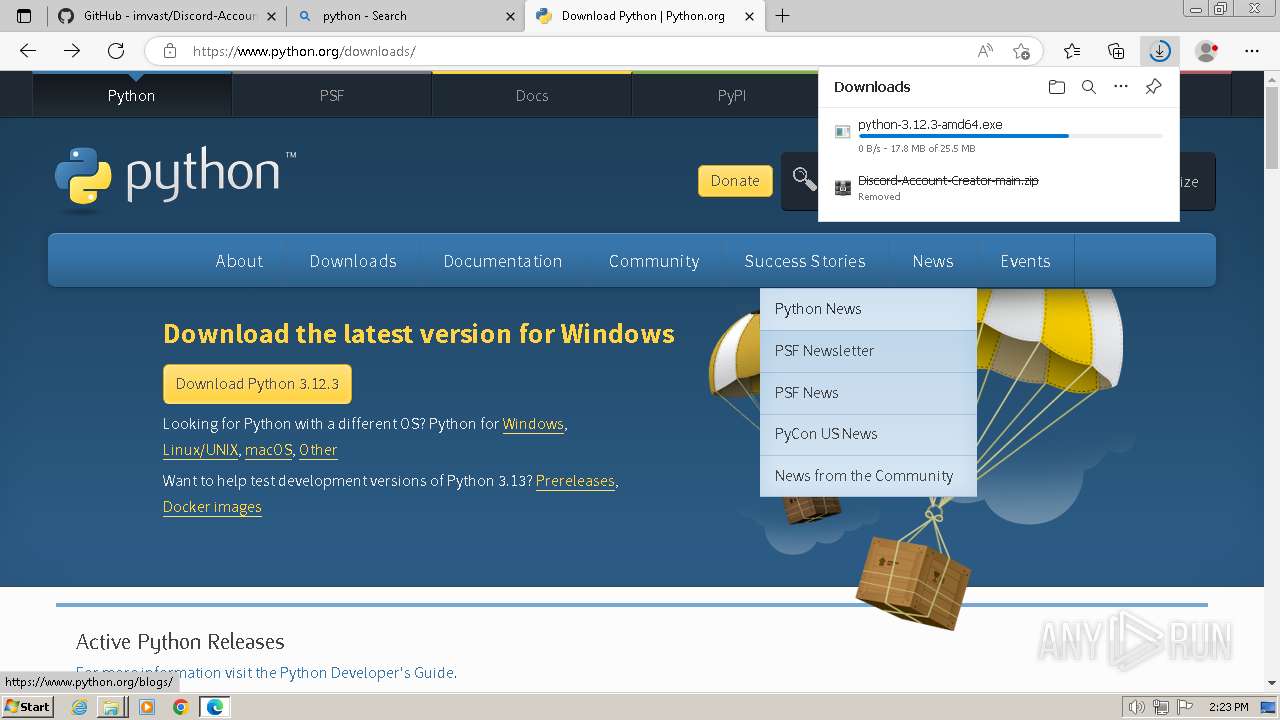Select the Python top navigation tab
The width and height of the screenshot is (1280, 720).
pos(131,95)
